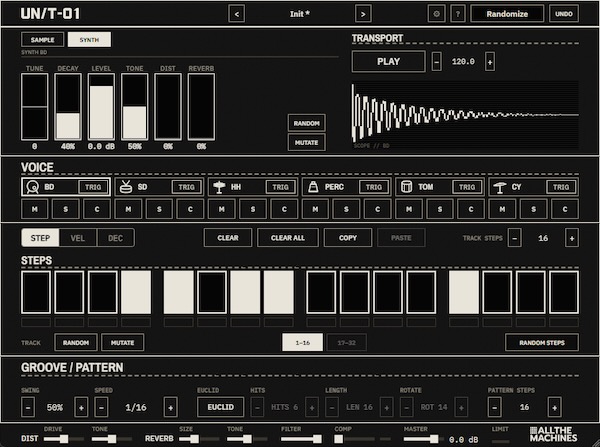The width and height of the screenshot is (600, 447).
Task: Select the STEP edit tab
Action: (40, 238)
